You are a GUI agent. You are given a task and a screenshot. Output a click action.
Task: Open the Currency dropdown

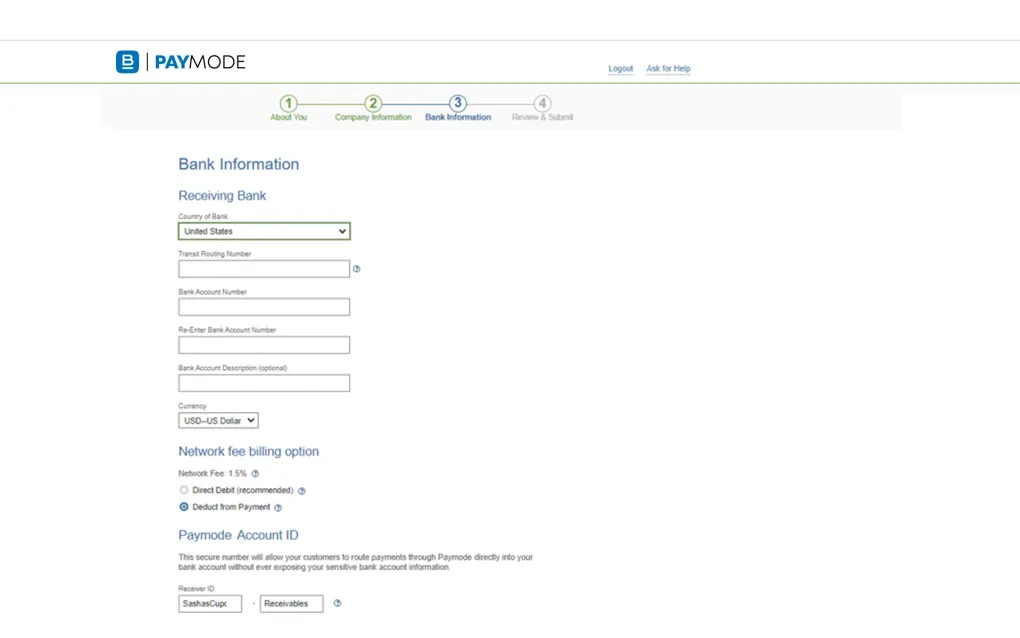(x=218, y=421)
